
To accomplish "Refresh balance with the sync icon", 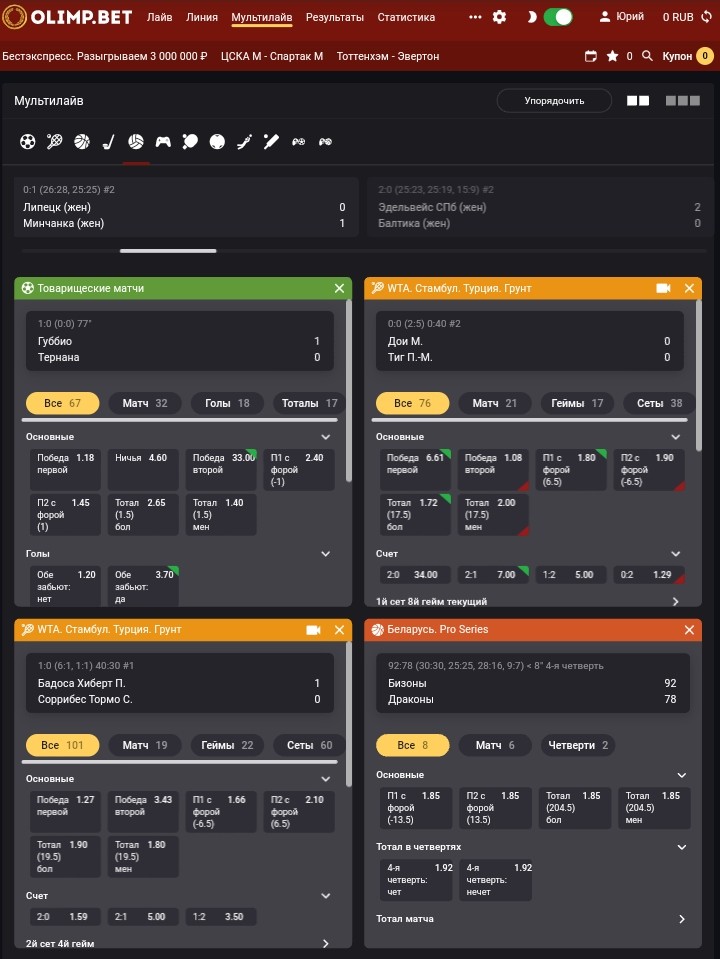I will tap(707, 17).
